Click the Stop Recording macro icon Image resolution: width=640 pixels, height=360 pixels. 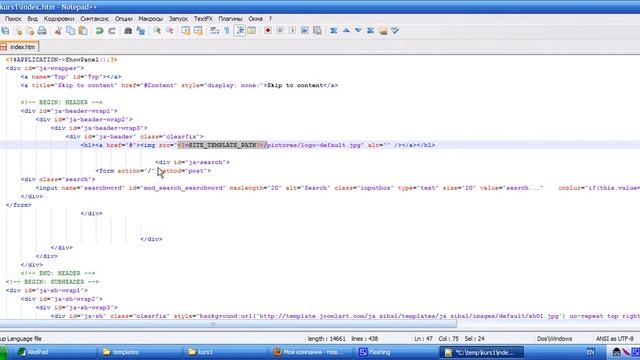pos(280,31)
